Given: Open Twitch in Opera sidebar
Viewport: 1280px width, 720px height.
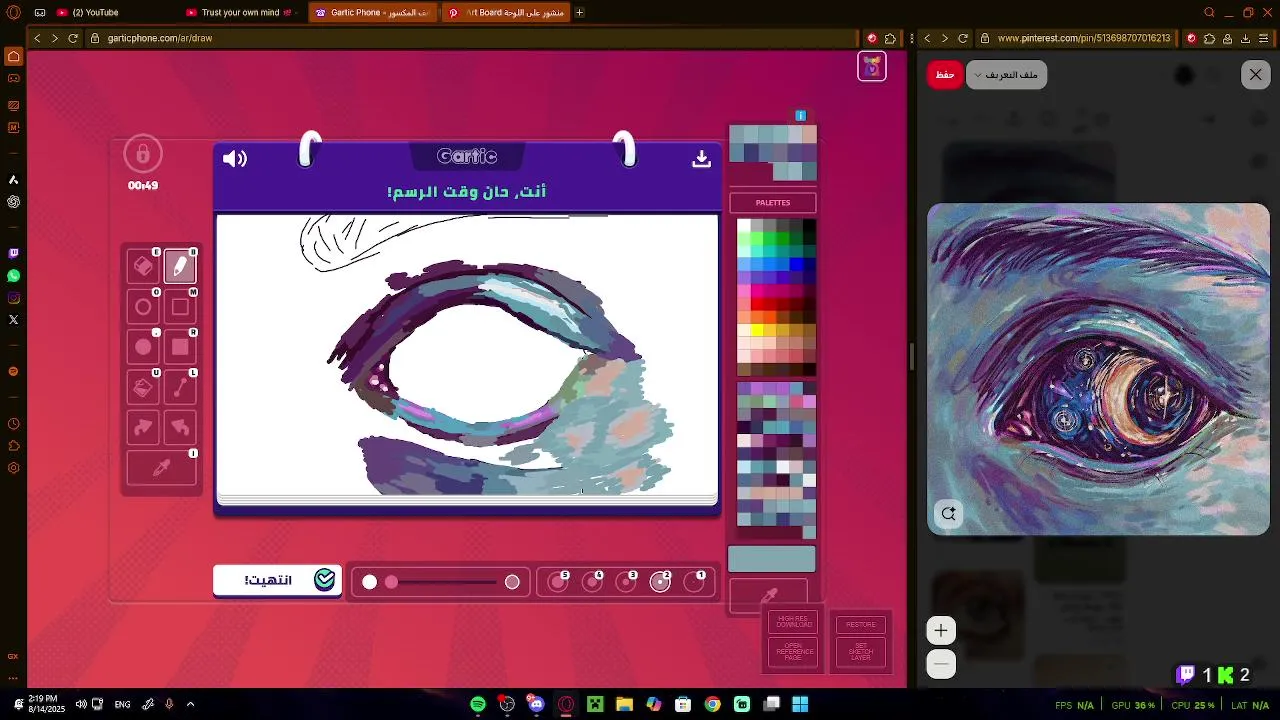Looking at the screenshot, I should click(x=13, y=254).
